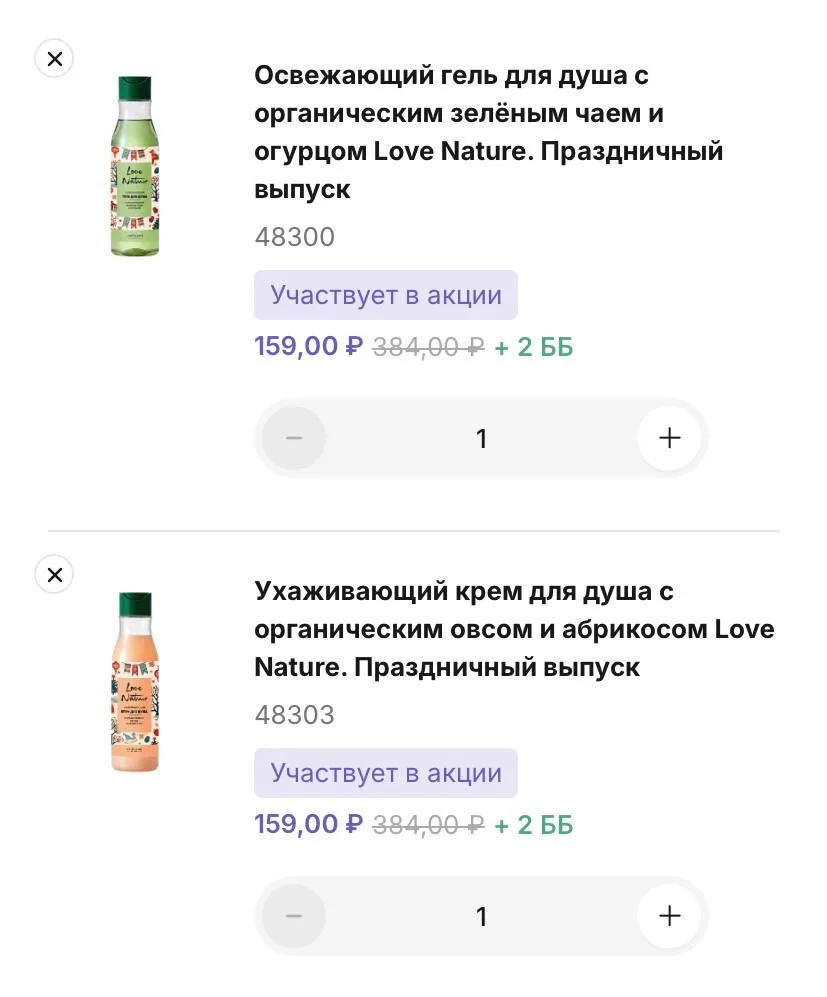Image resolution: width=827 pixels, height=997 pixels.
Task: Increase quantity of green tea shower gel
Action: 669,438
